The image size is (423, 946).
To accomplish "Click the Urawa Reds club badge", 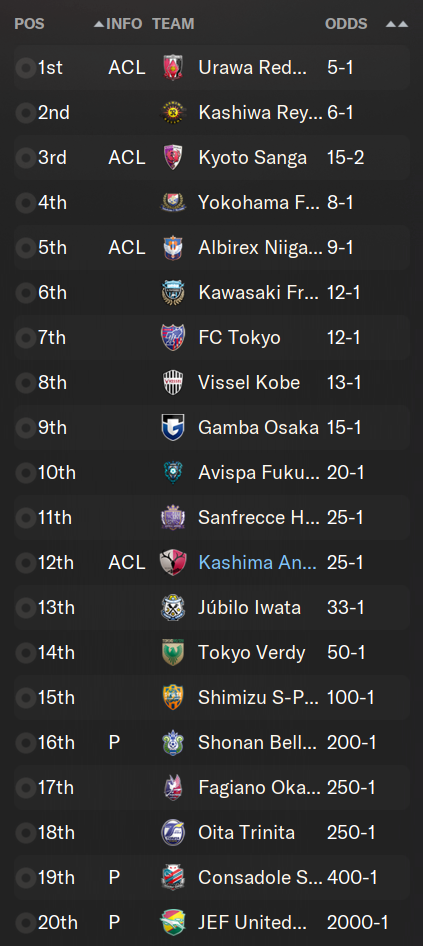I will coord(173,68).
